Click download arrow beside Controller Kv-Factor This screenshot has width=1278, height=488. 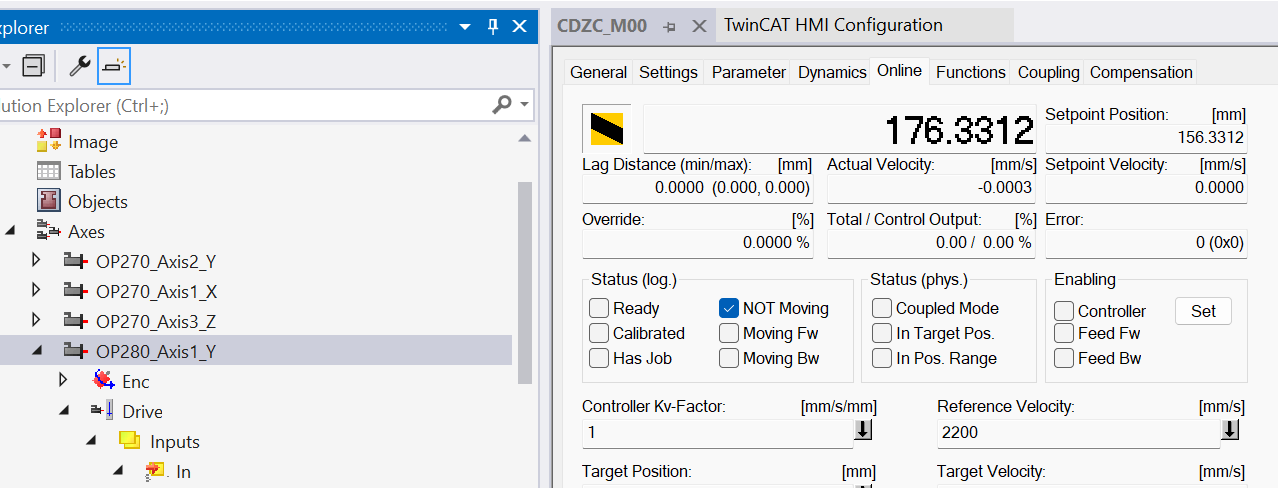863,430
